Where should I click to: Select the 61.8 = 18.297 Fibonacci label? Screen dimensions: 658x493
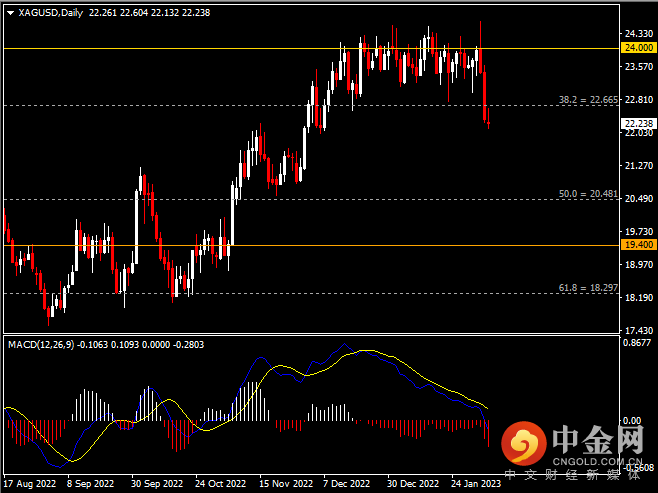tap(587, 287)
